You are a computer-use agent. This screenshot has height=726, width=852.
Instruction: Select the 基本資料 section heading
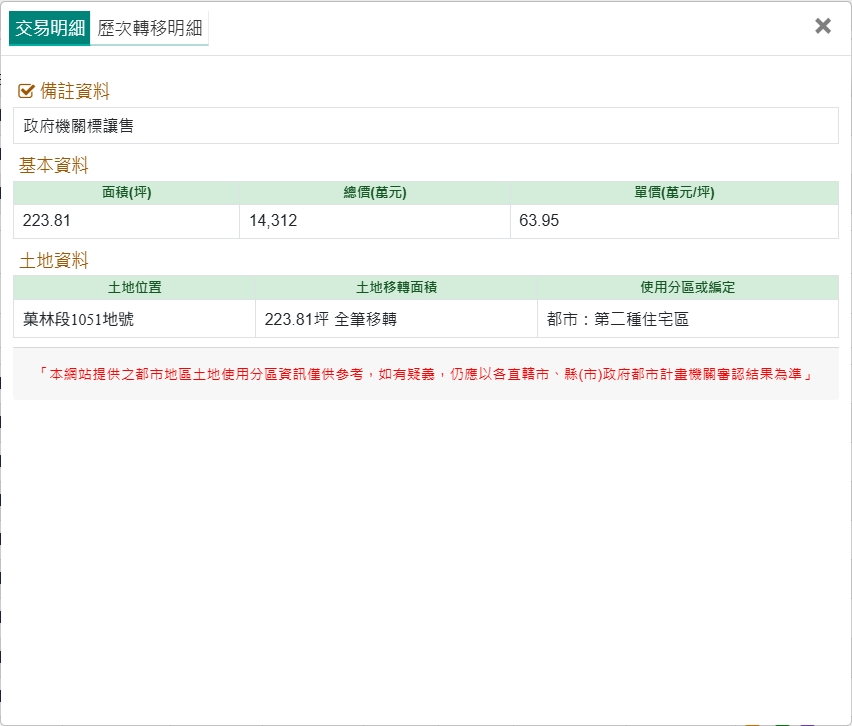coord(54,166)
